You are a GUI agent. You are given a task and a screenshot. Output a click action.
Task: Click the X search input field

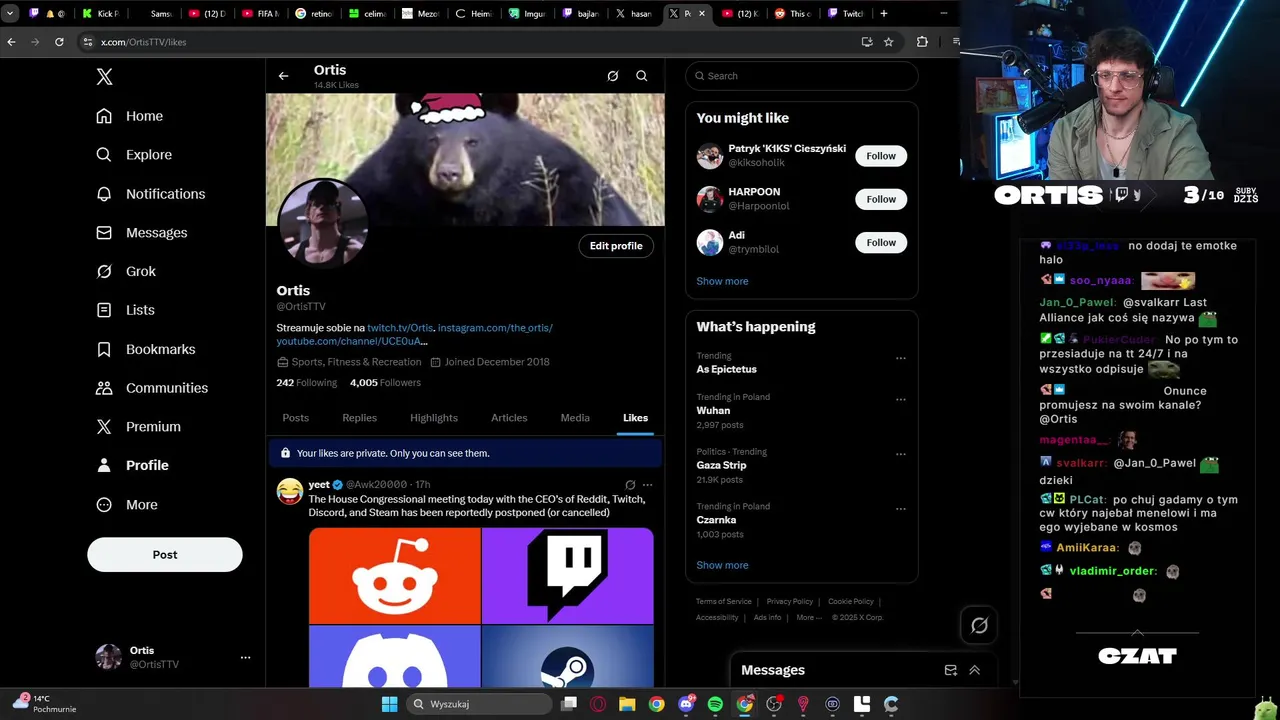point(802,76)
